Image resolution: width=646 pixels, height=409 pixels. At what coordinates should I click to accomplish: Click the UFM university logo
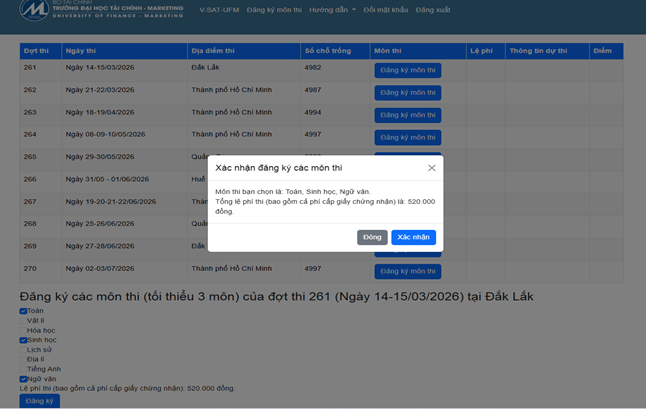pyautogui.click(x=34, y=10)
